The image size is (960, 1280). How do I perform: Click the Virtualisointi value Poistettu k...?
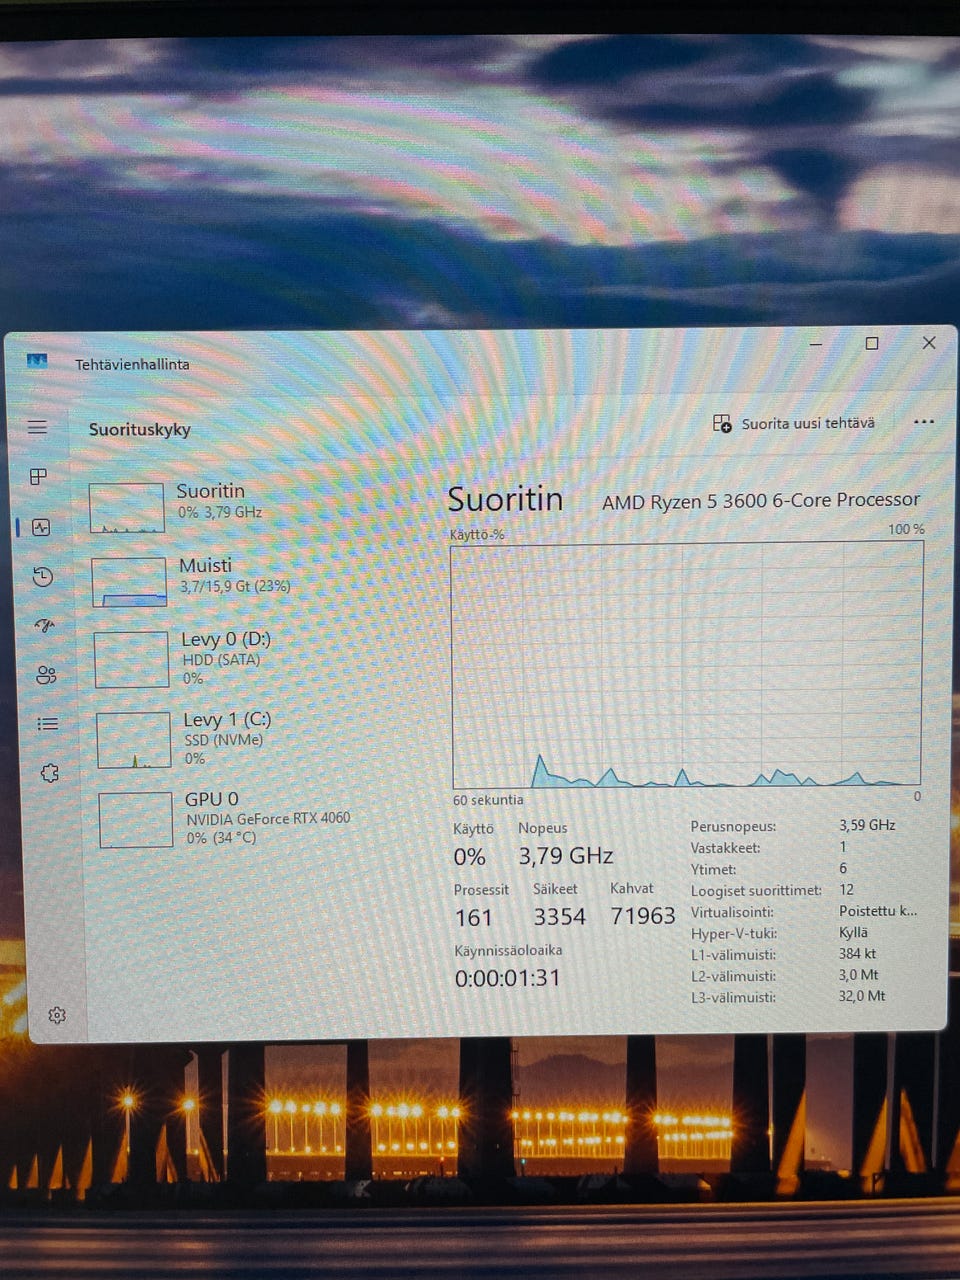[877, 911]
